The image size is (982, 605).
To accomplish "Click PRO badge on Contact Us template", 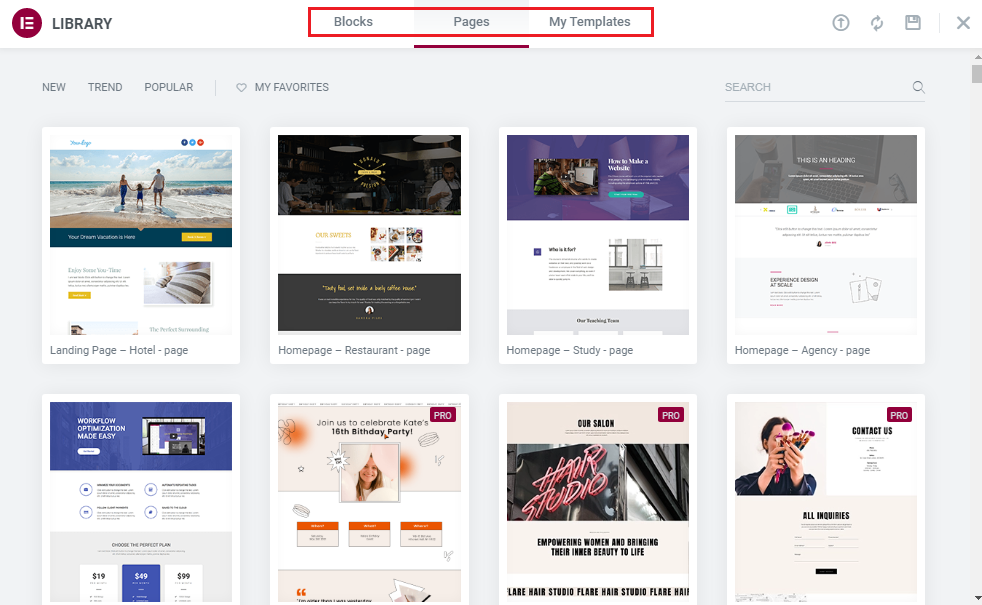I will coord(899,415).
